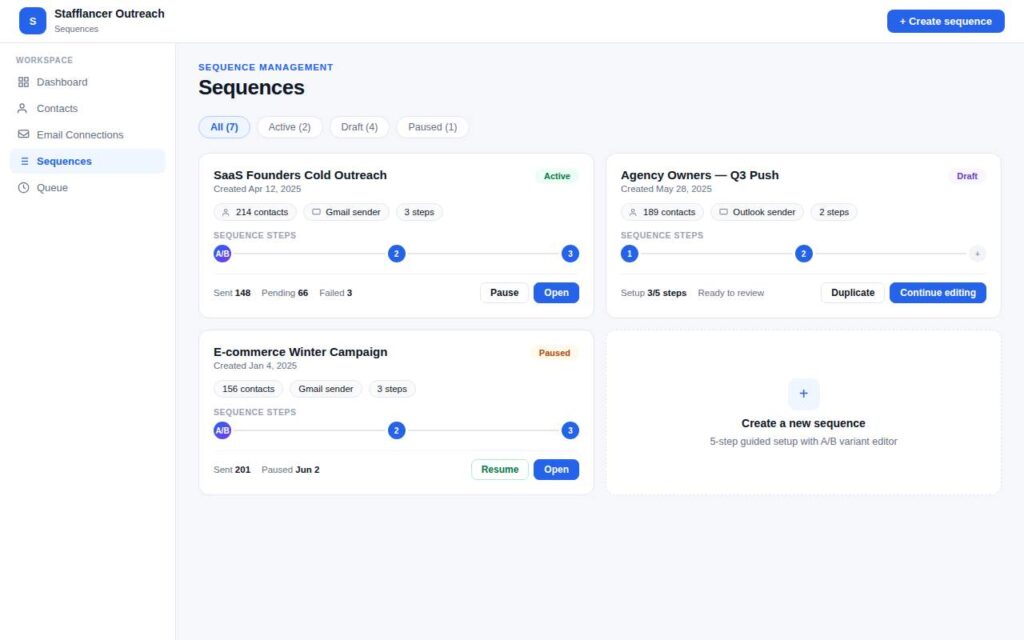Click the add-step plus circle in Agency Owners card
This screenshot has width=1024, height=640.
pos(977,254)
